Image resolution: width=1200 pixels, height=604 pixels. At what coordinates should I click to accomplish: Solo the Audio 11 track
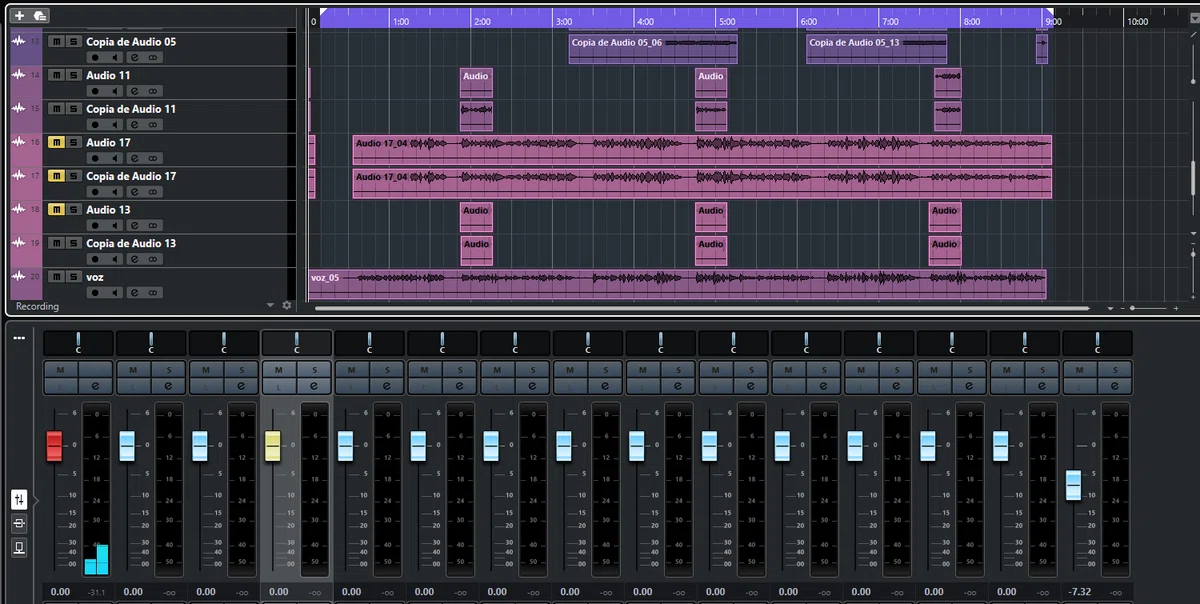[x=73, y=76]
